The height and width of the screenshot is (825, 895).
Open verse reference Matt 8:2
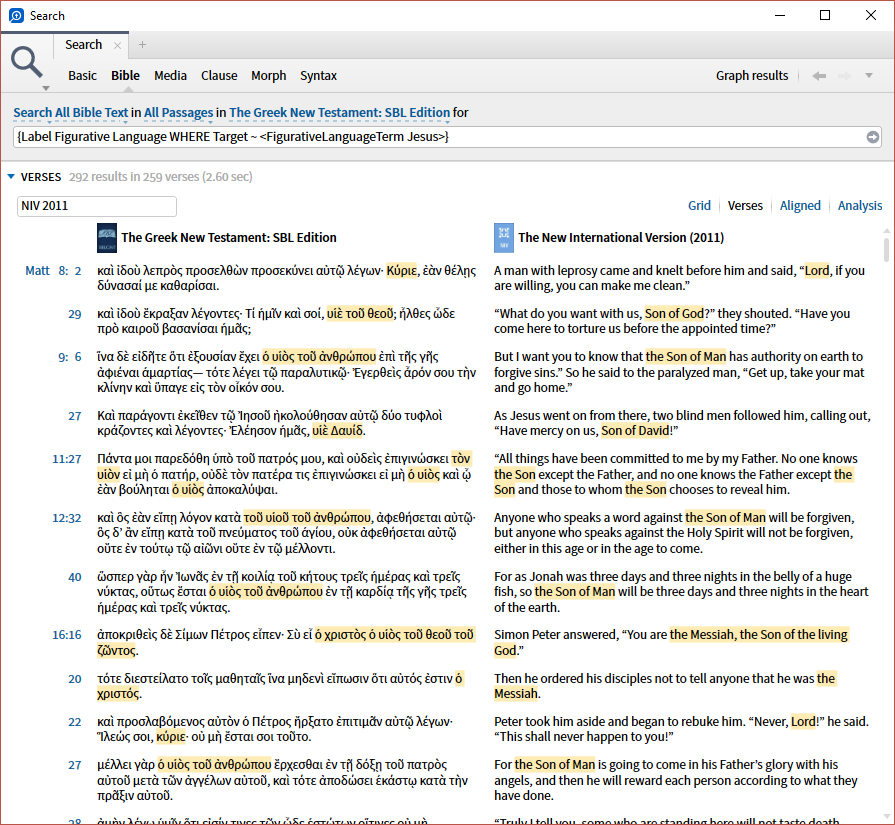[53, 271]
